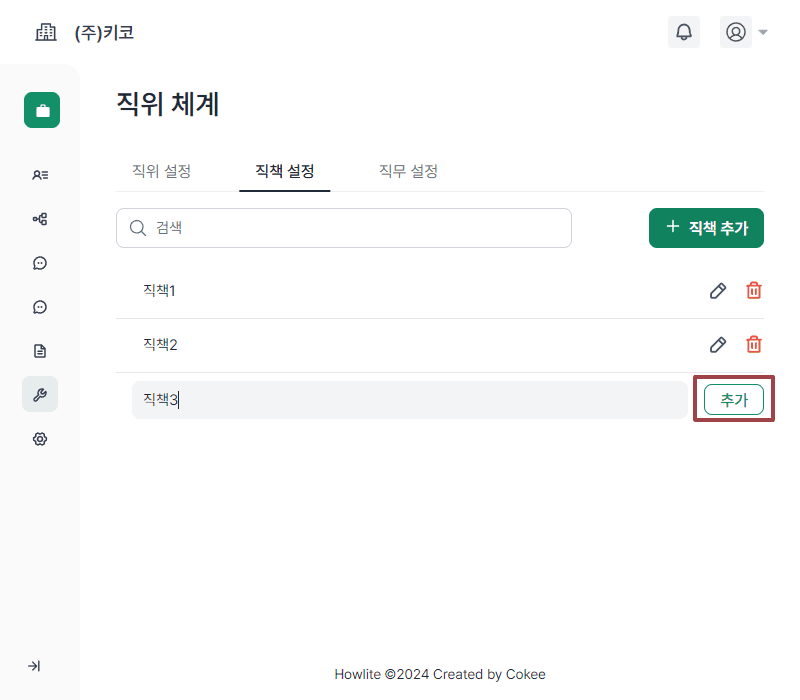Expand the account dropdown chevron
Viewport: 800px width, 700px height.
coord(762,31)
